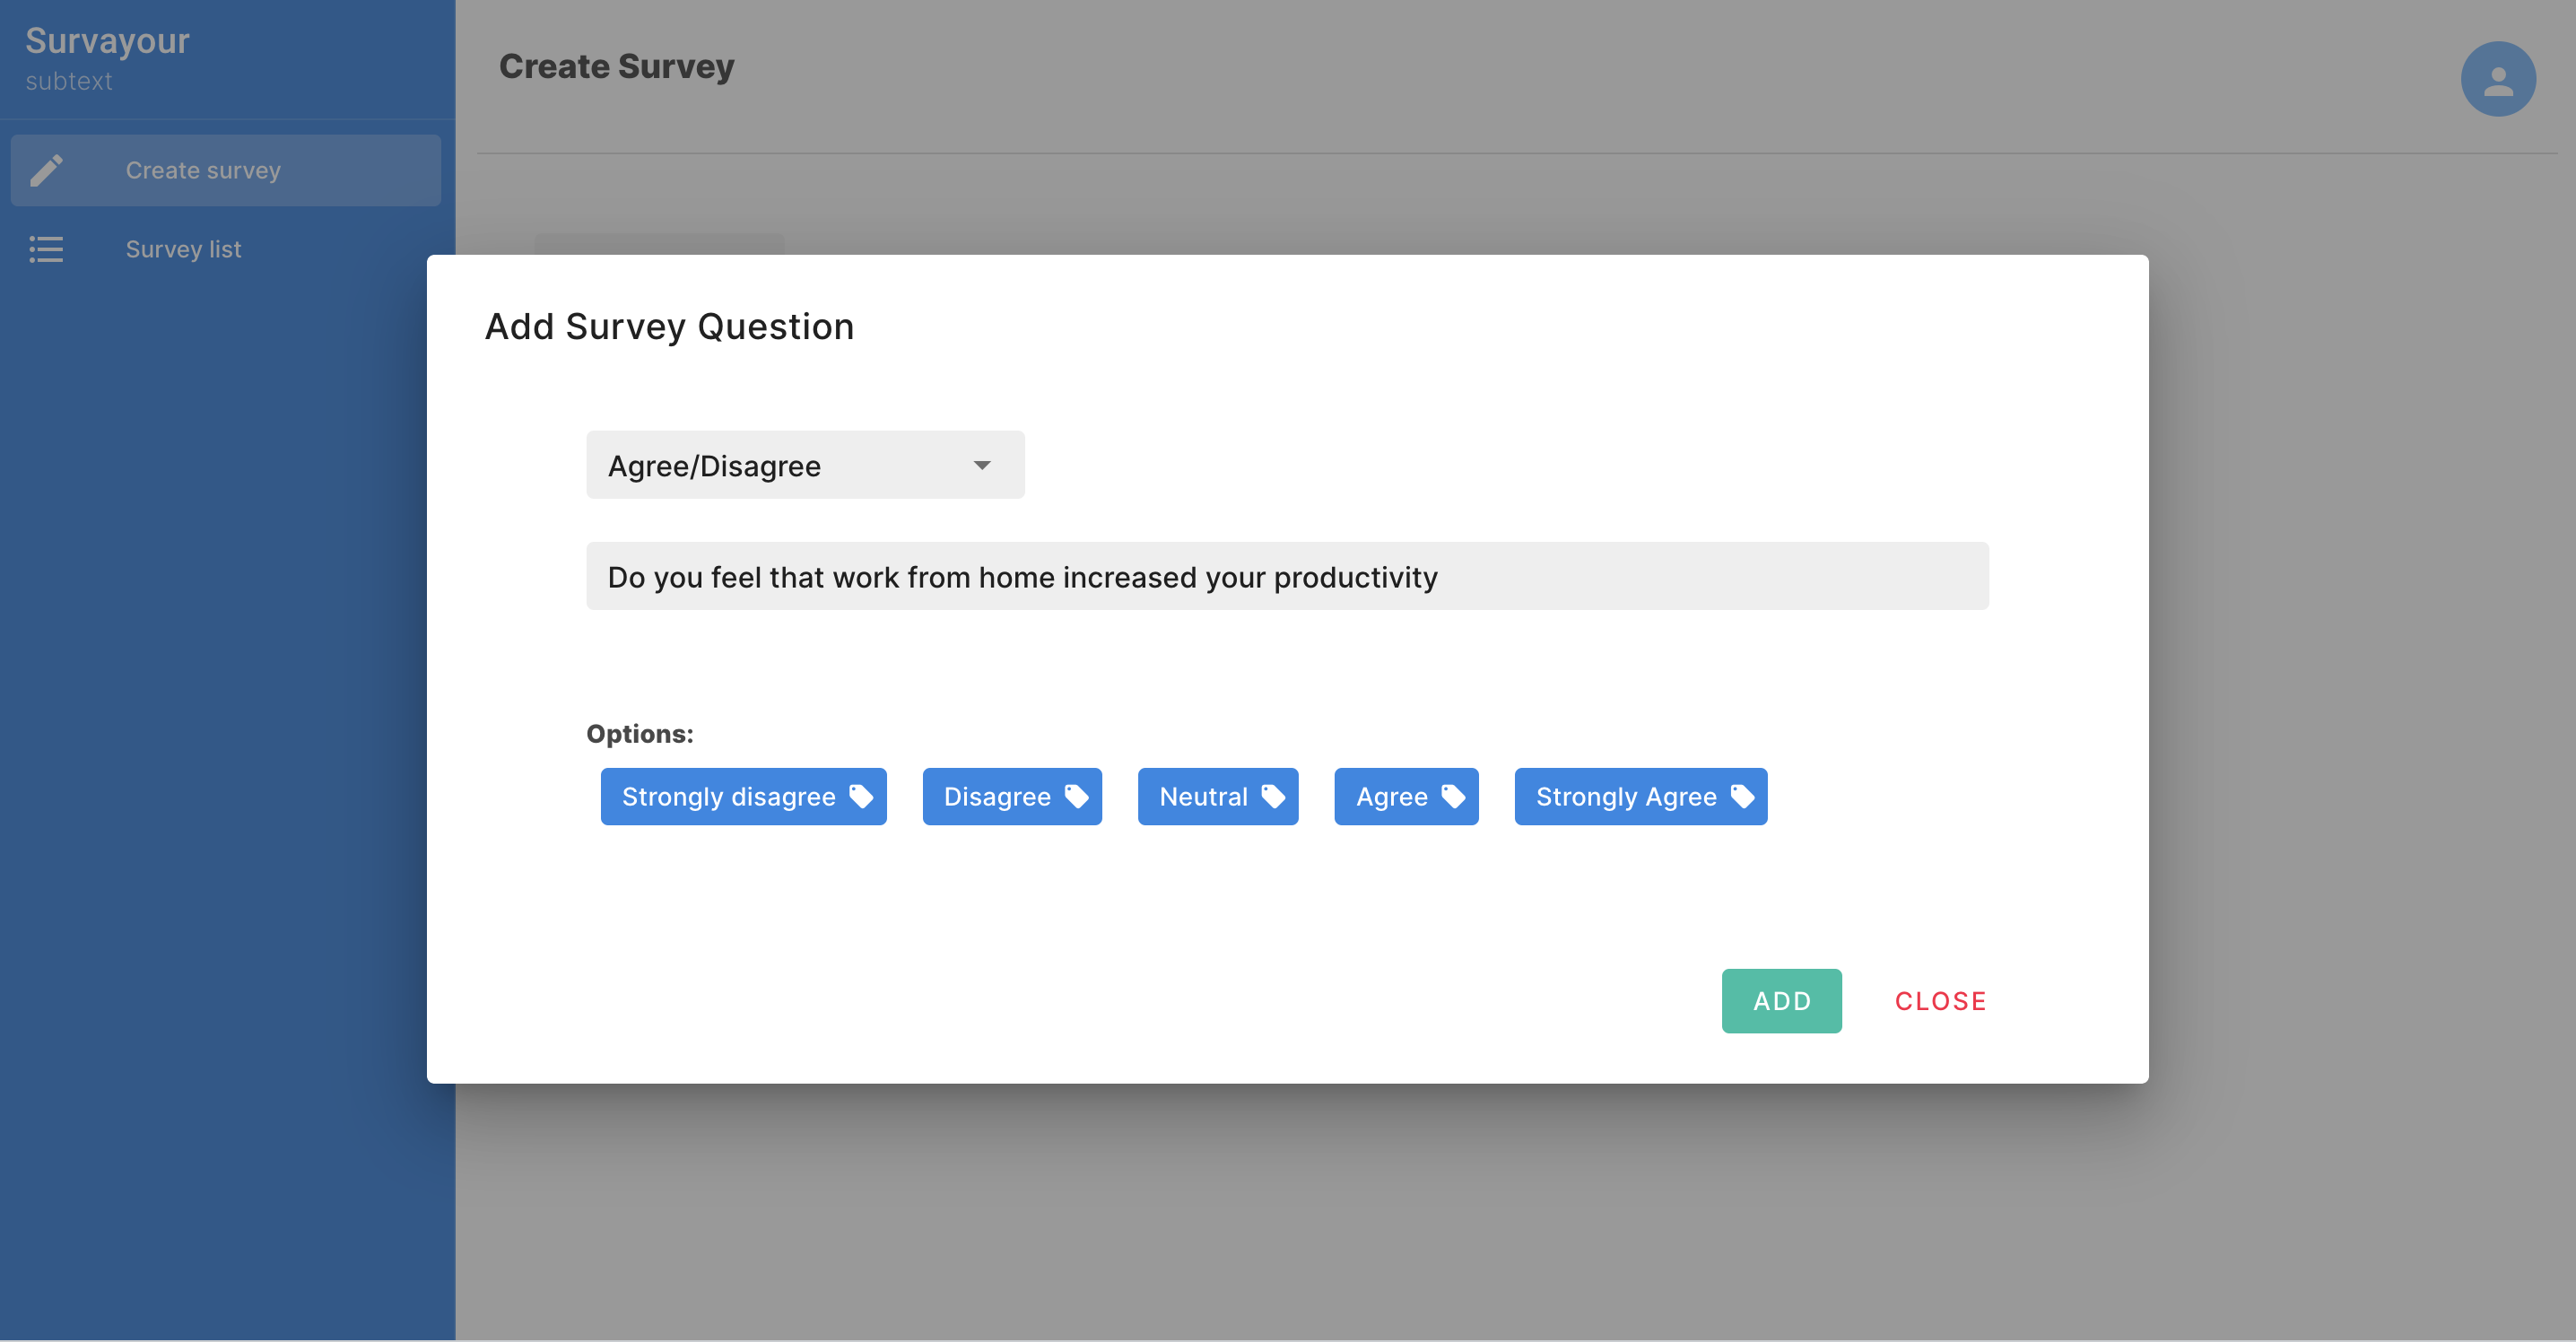Click the CLOSE button
This screenshot has height=1342, width=2576.
1939,1000
